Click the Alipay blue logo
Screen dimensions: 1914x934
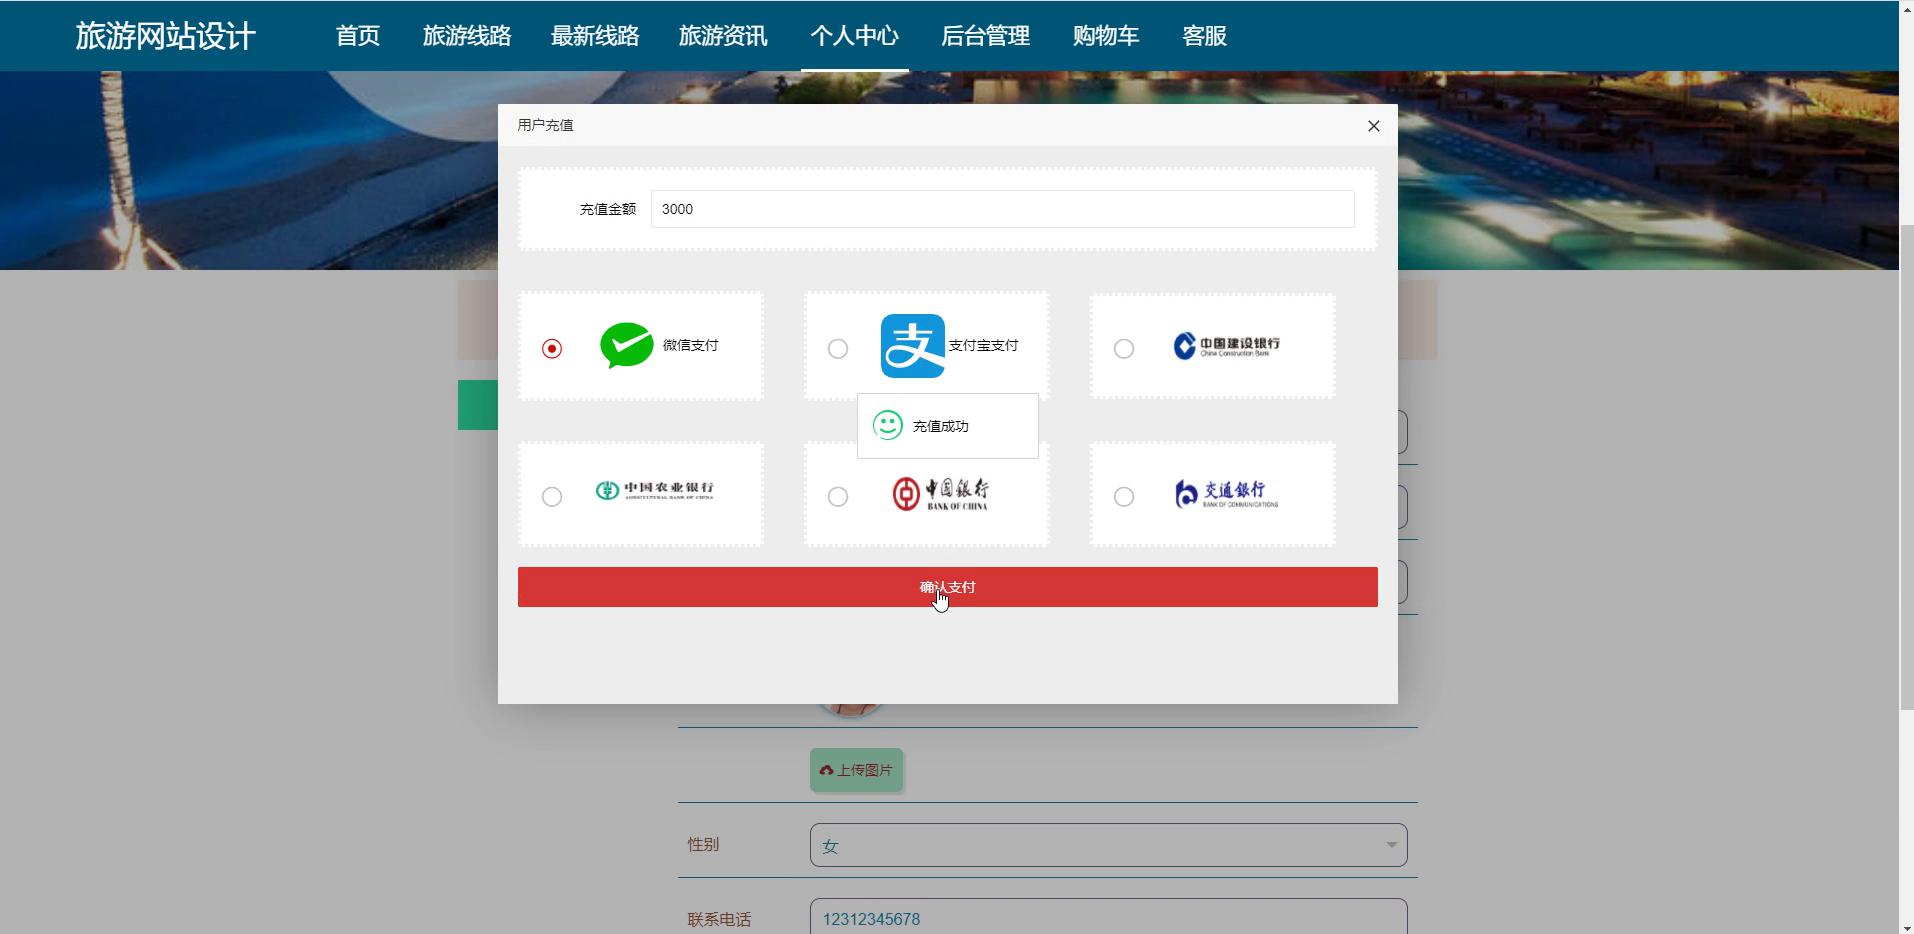pos(912,346)
